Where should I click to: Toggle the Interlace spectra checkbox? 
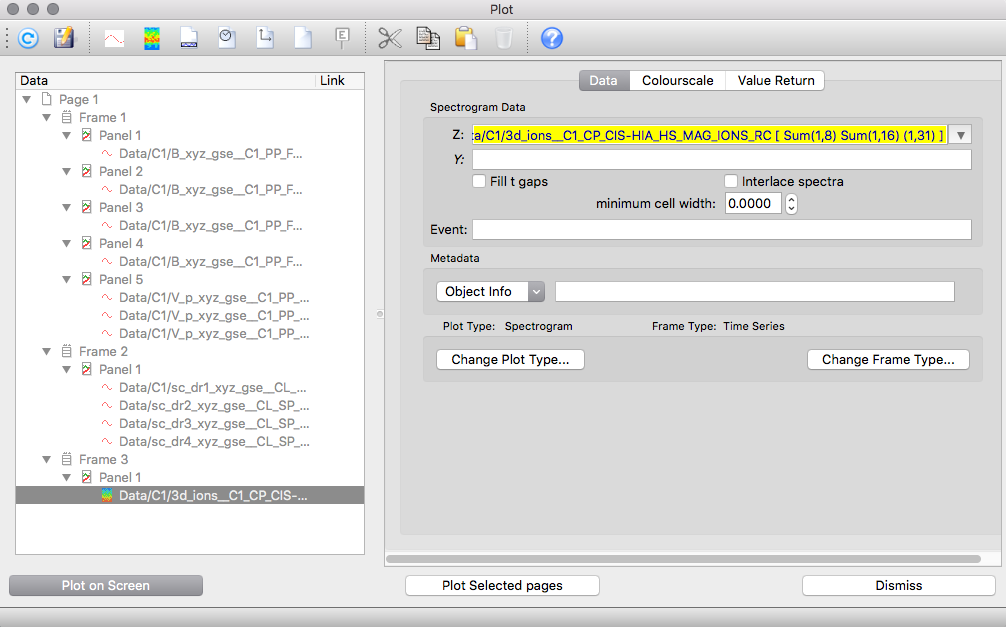732,182
